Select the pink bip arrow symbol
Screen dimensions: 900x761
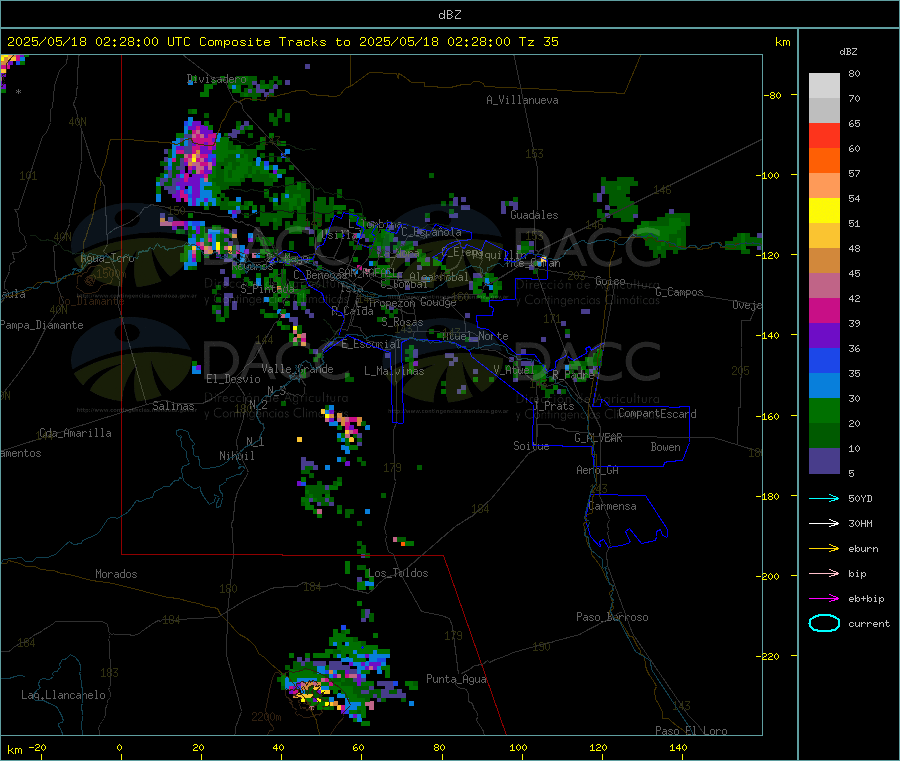tap(824, 573)
